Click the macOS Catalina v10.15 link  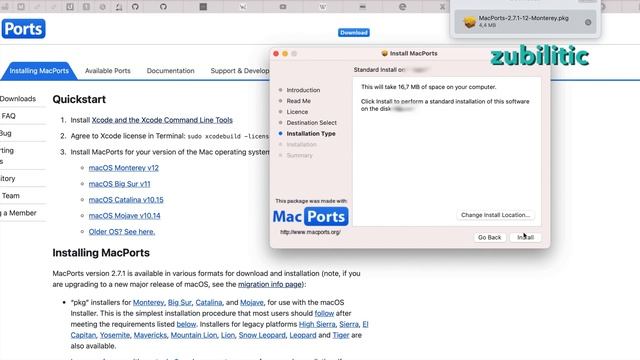[126, 200]
